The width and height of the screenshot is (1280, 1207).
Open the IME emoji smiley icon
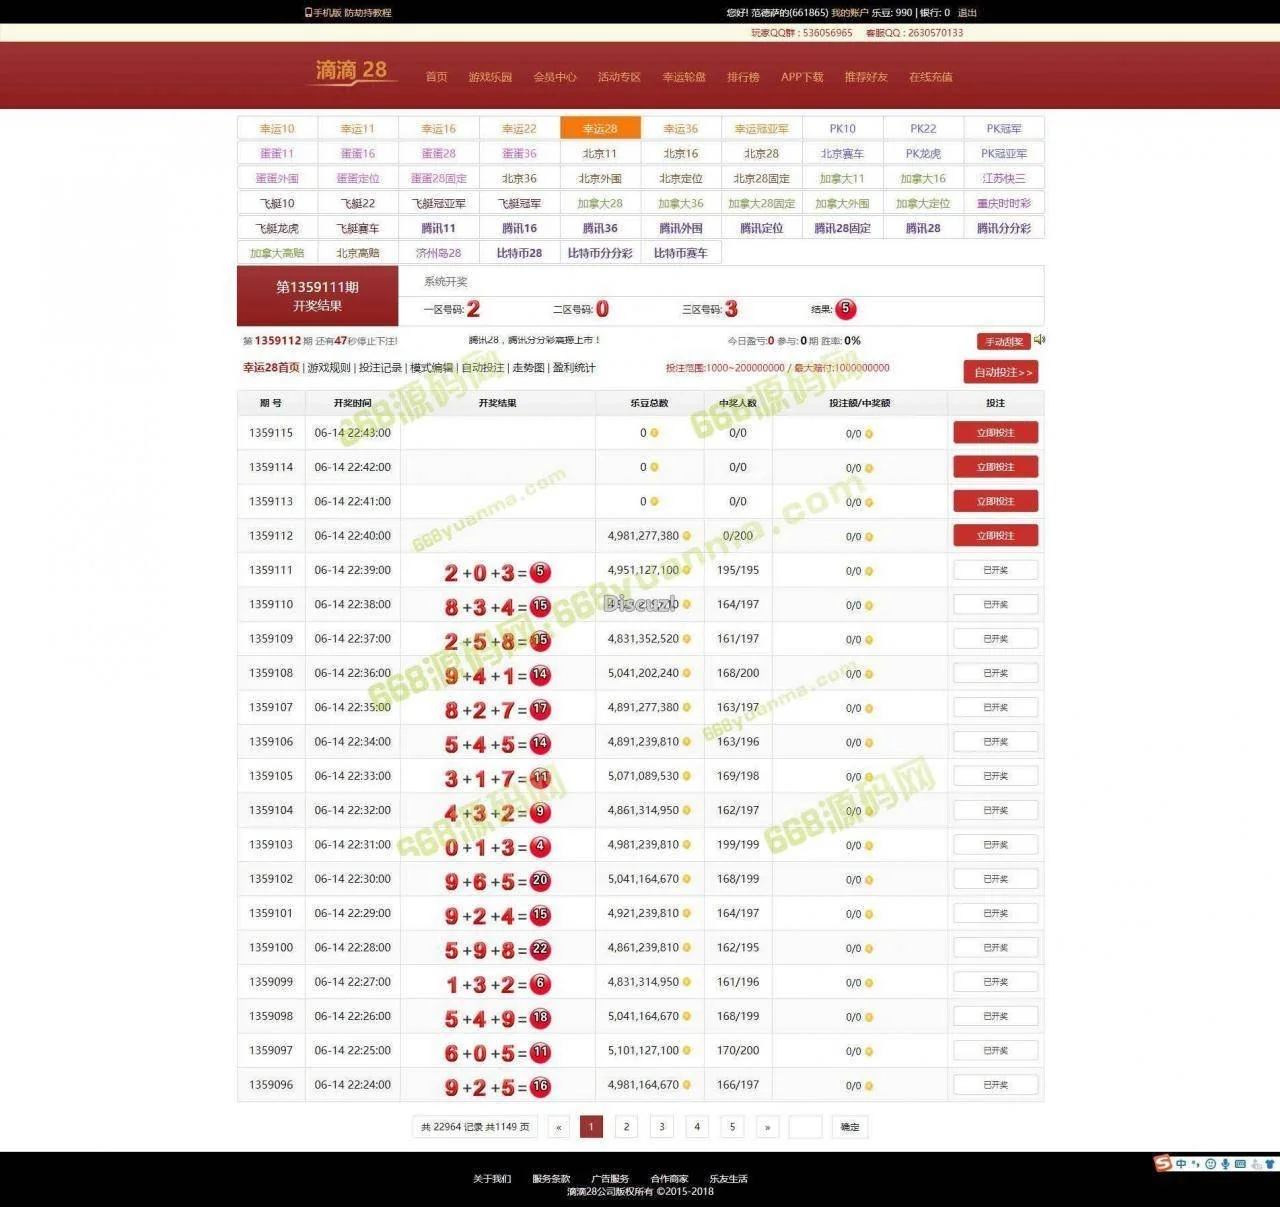[1210, 1164]
